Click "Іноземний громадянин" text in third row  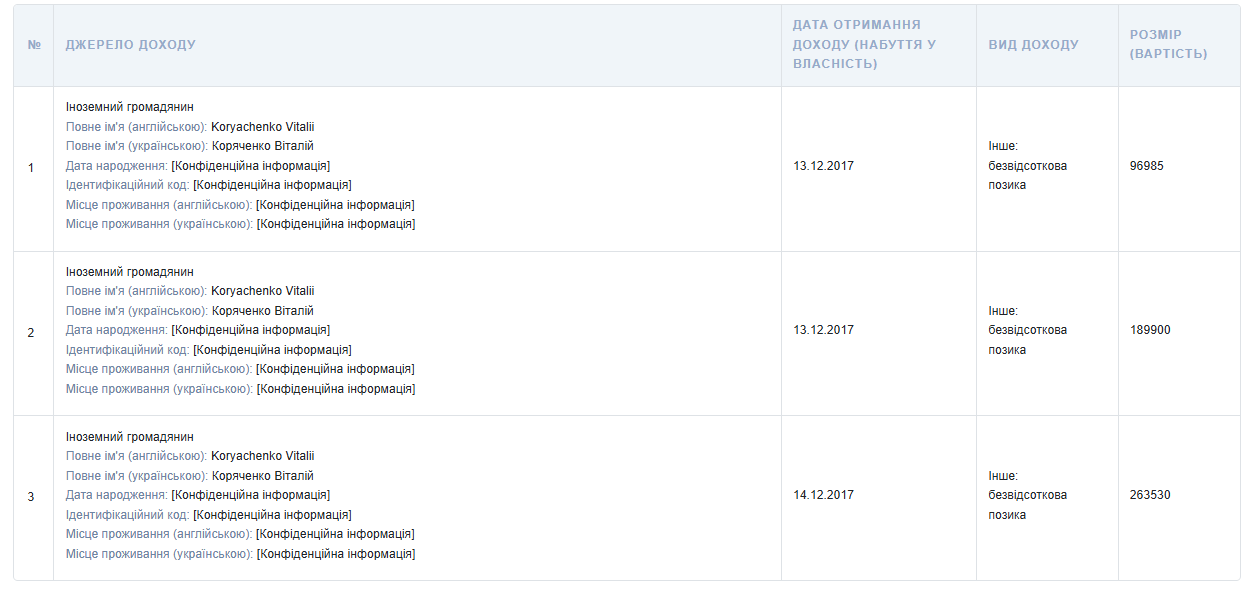[130, 437]
